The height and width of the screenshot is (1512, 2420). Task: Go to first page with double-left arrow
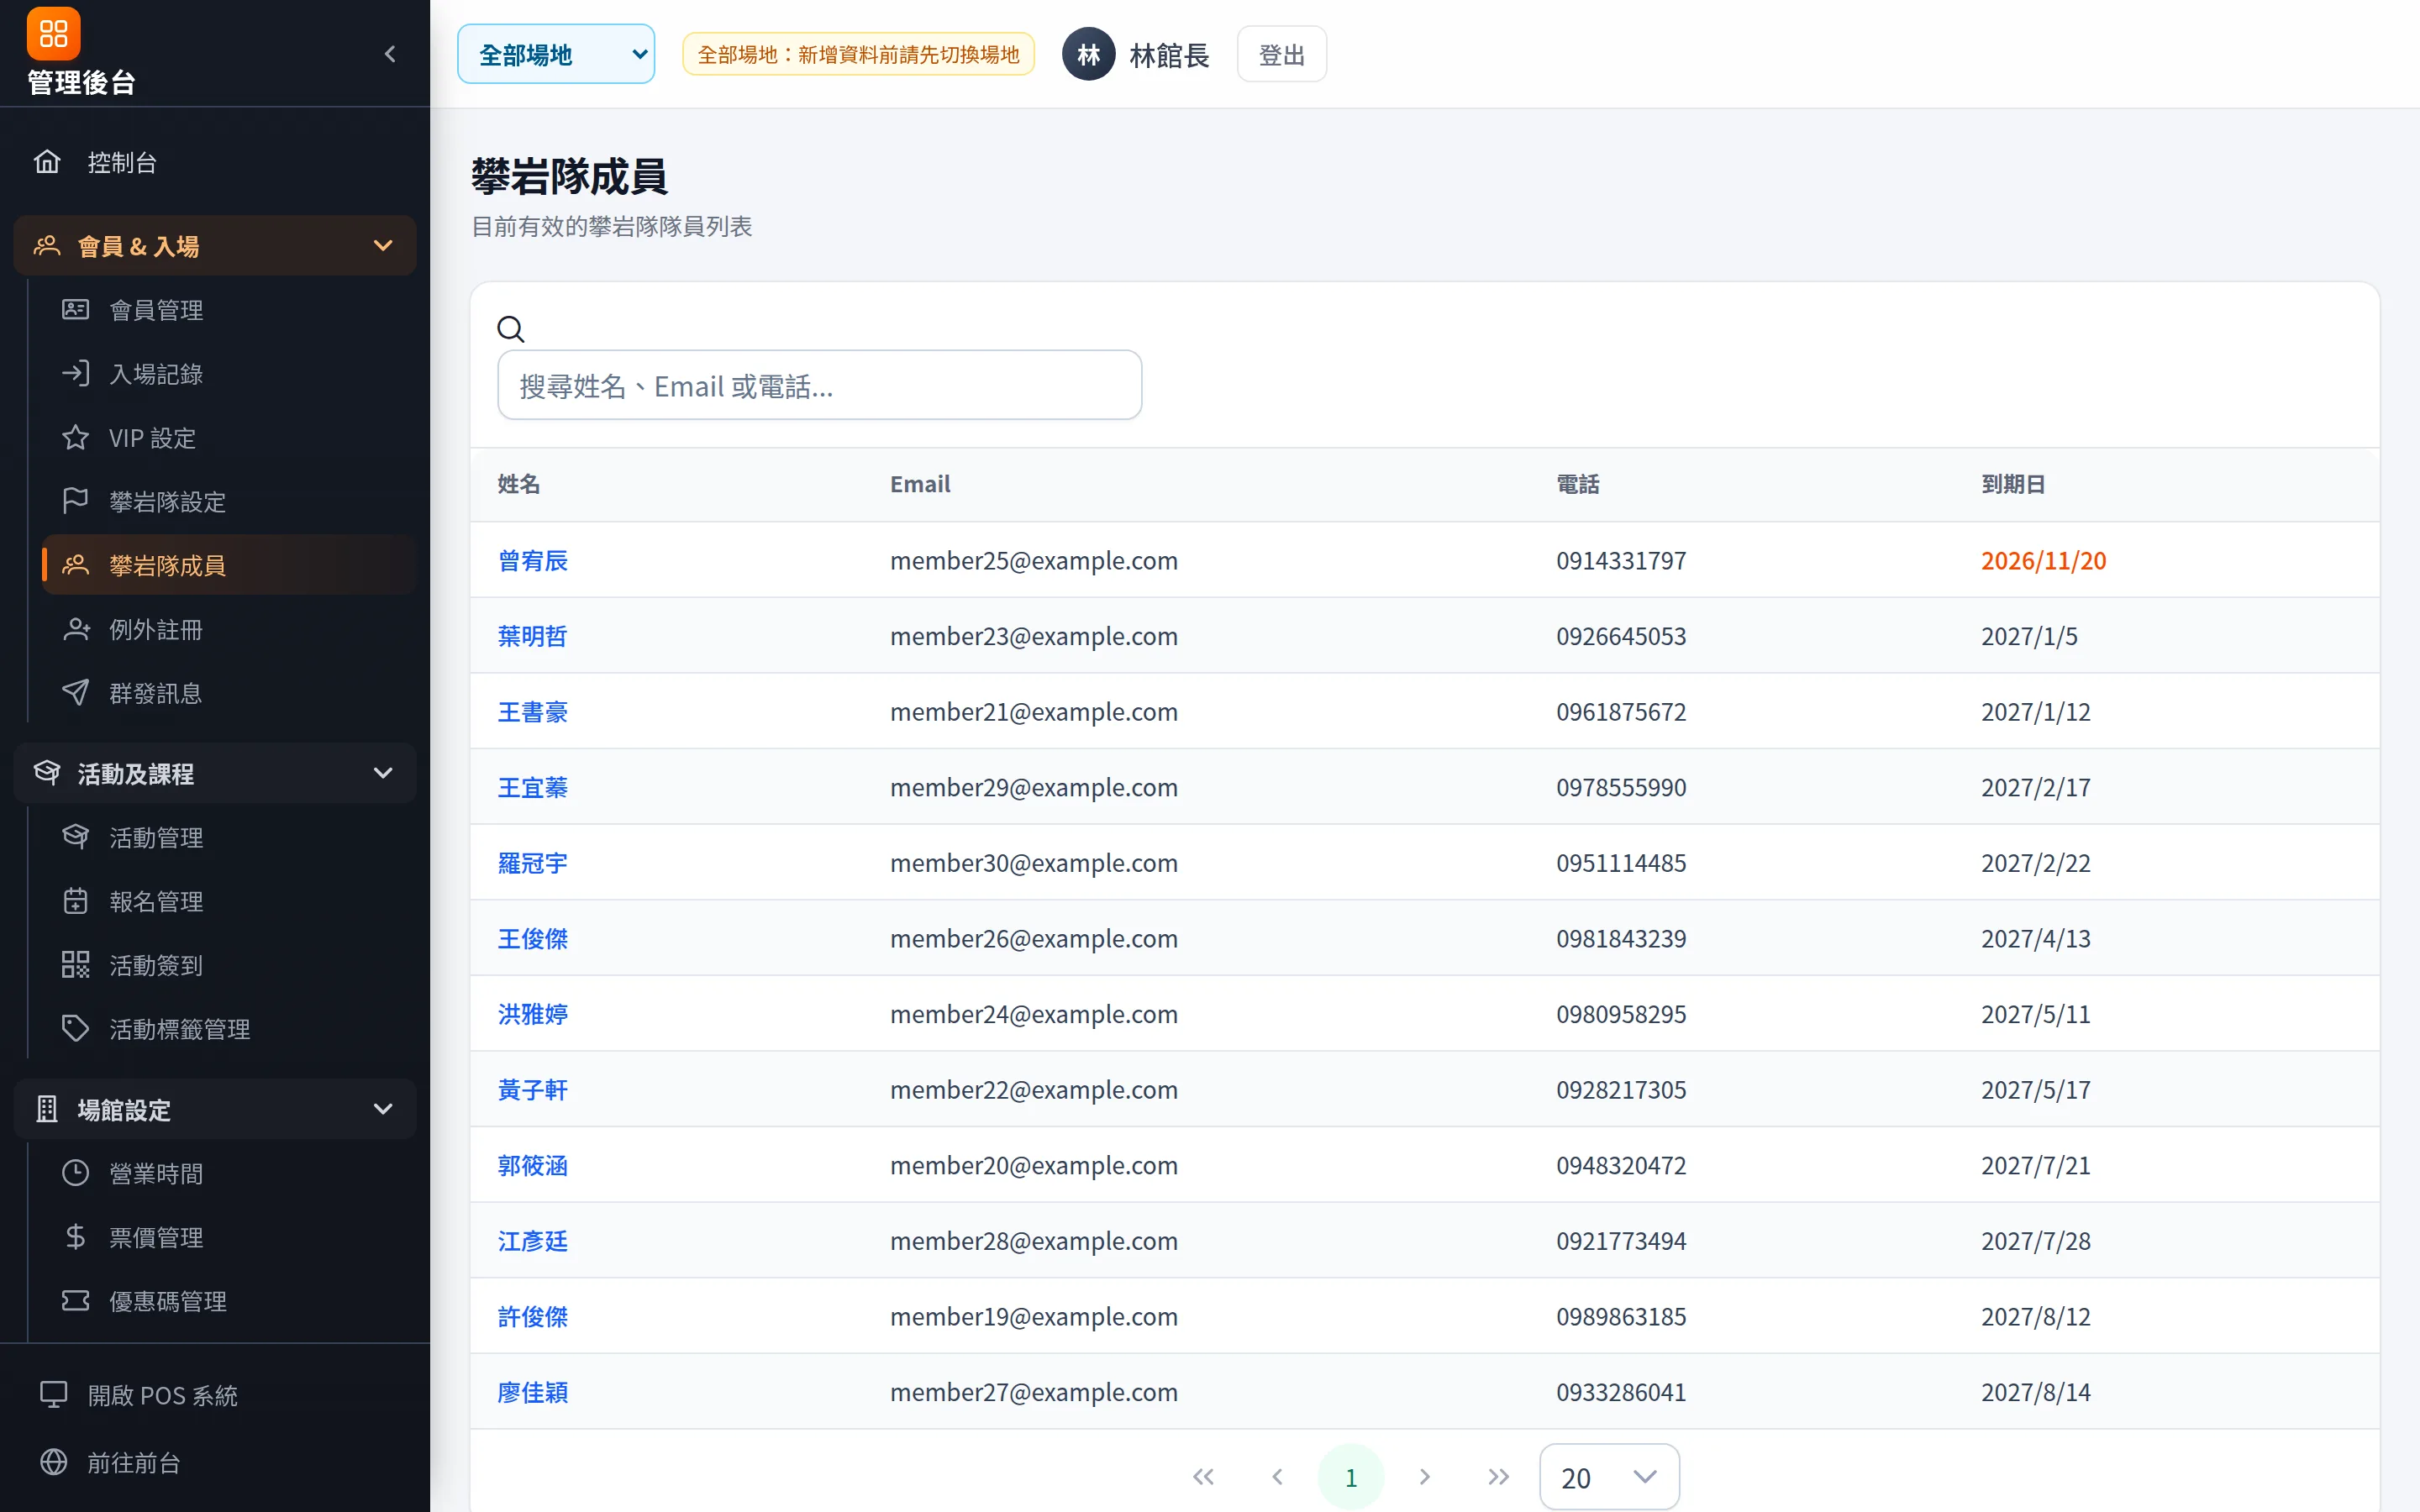(x=1203, y=1477)
